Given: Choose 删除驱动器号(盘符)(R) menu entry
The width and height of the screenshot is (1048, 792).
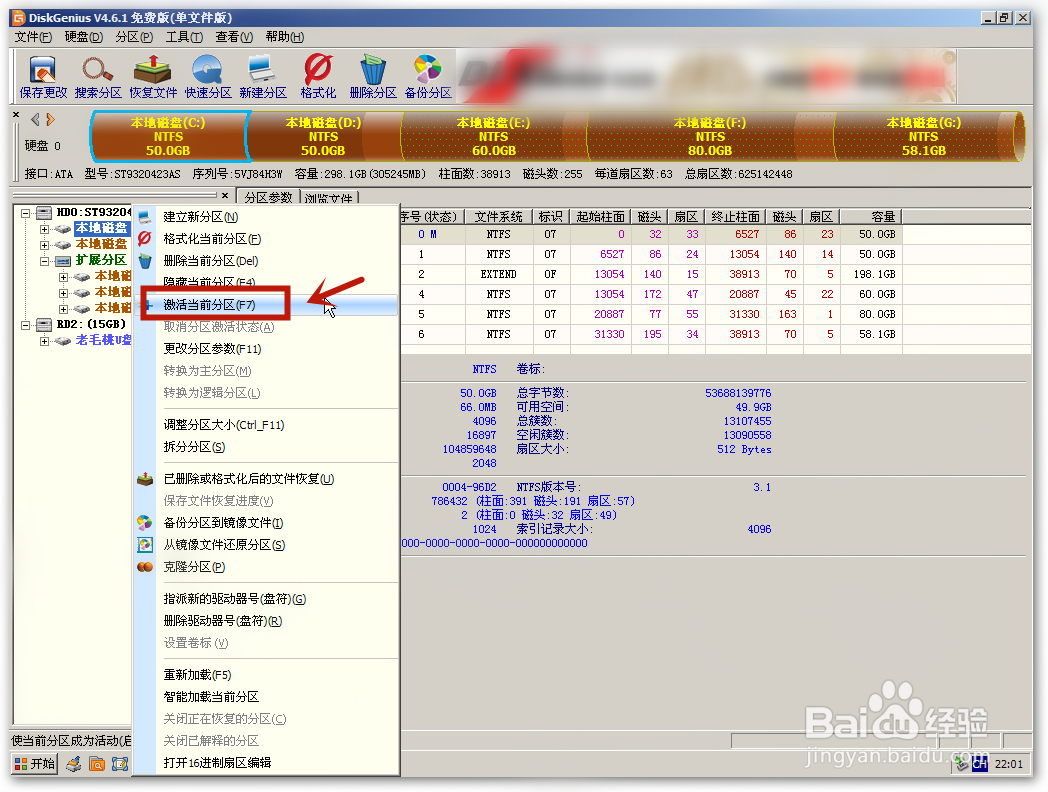Looking at the screenshot, I should [267, 621].
